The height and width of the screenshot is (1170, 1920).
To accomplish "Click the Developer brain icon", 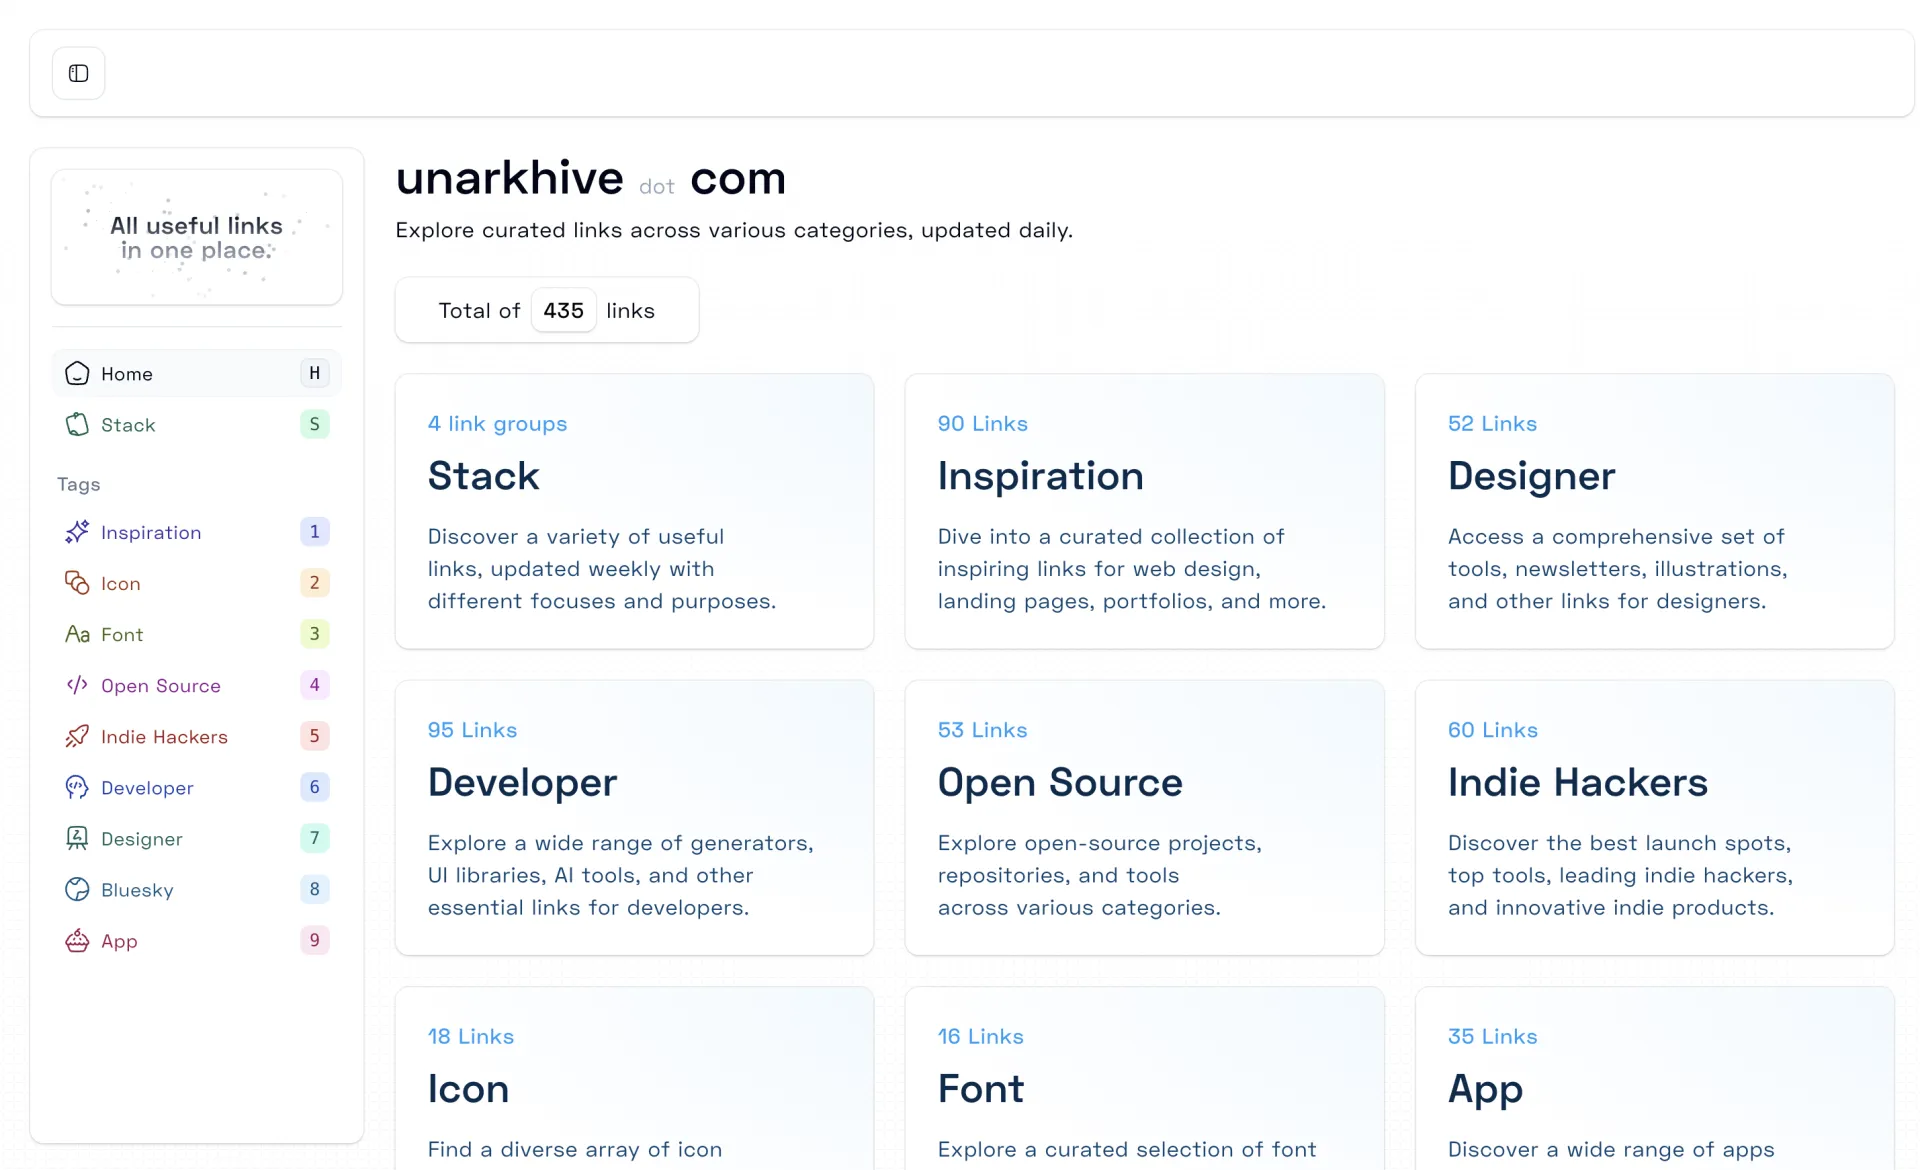I will (x=77, y=788).
